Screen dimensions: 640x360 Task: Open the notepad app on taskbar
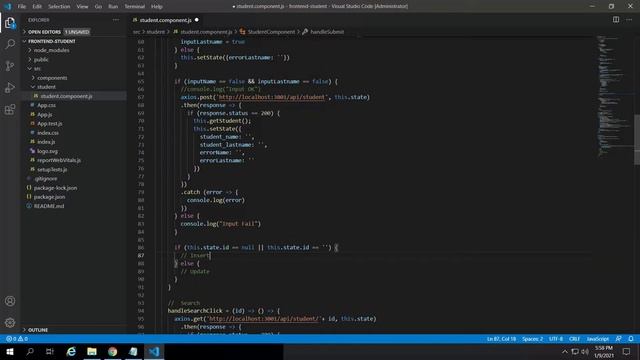point(133,351)
